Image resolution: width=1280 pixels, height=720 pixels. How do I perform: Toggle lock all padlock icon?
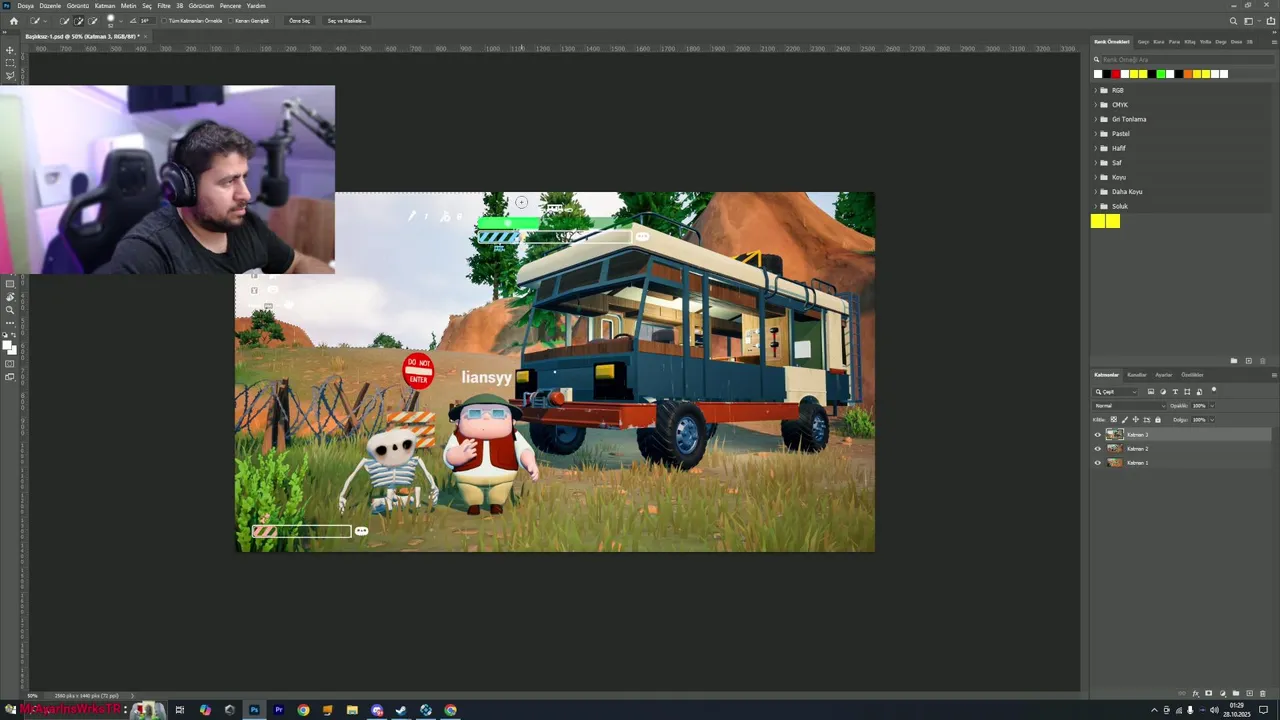click(1158, 420)
